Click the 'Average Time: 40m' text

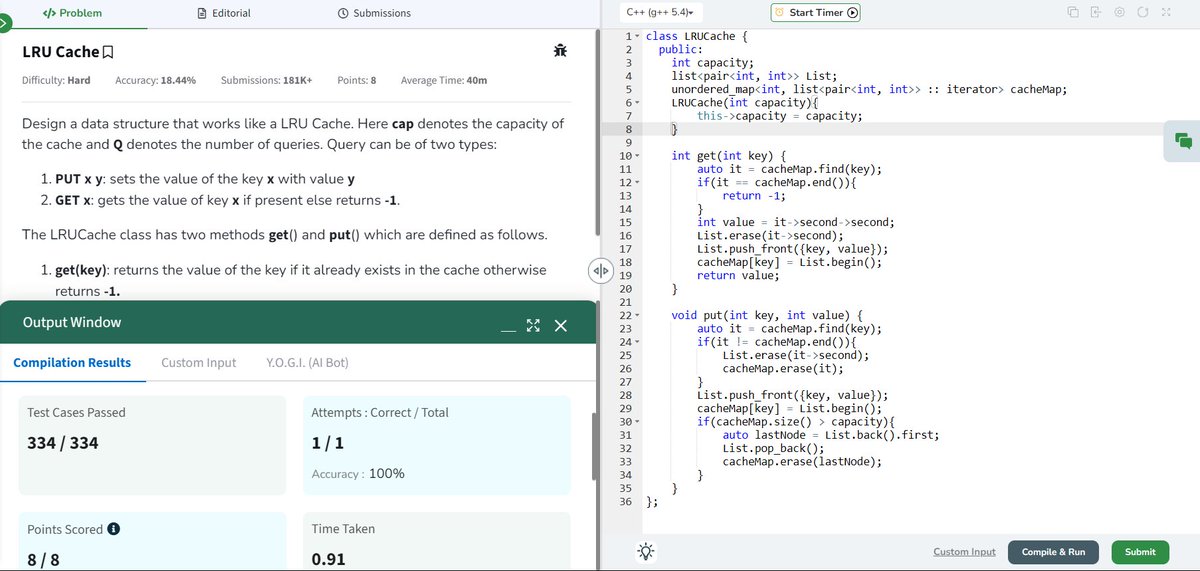[x=444, y=80]
